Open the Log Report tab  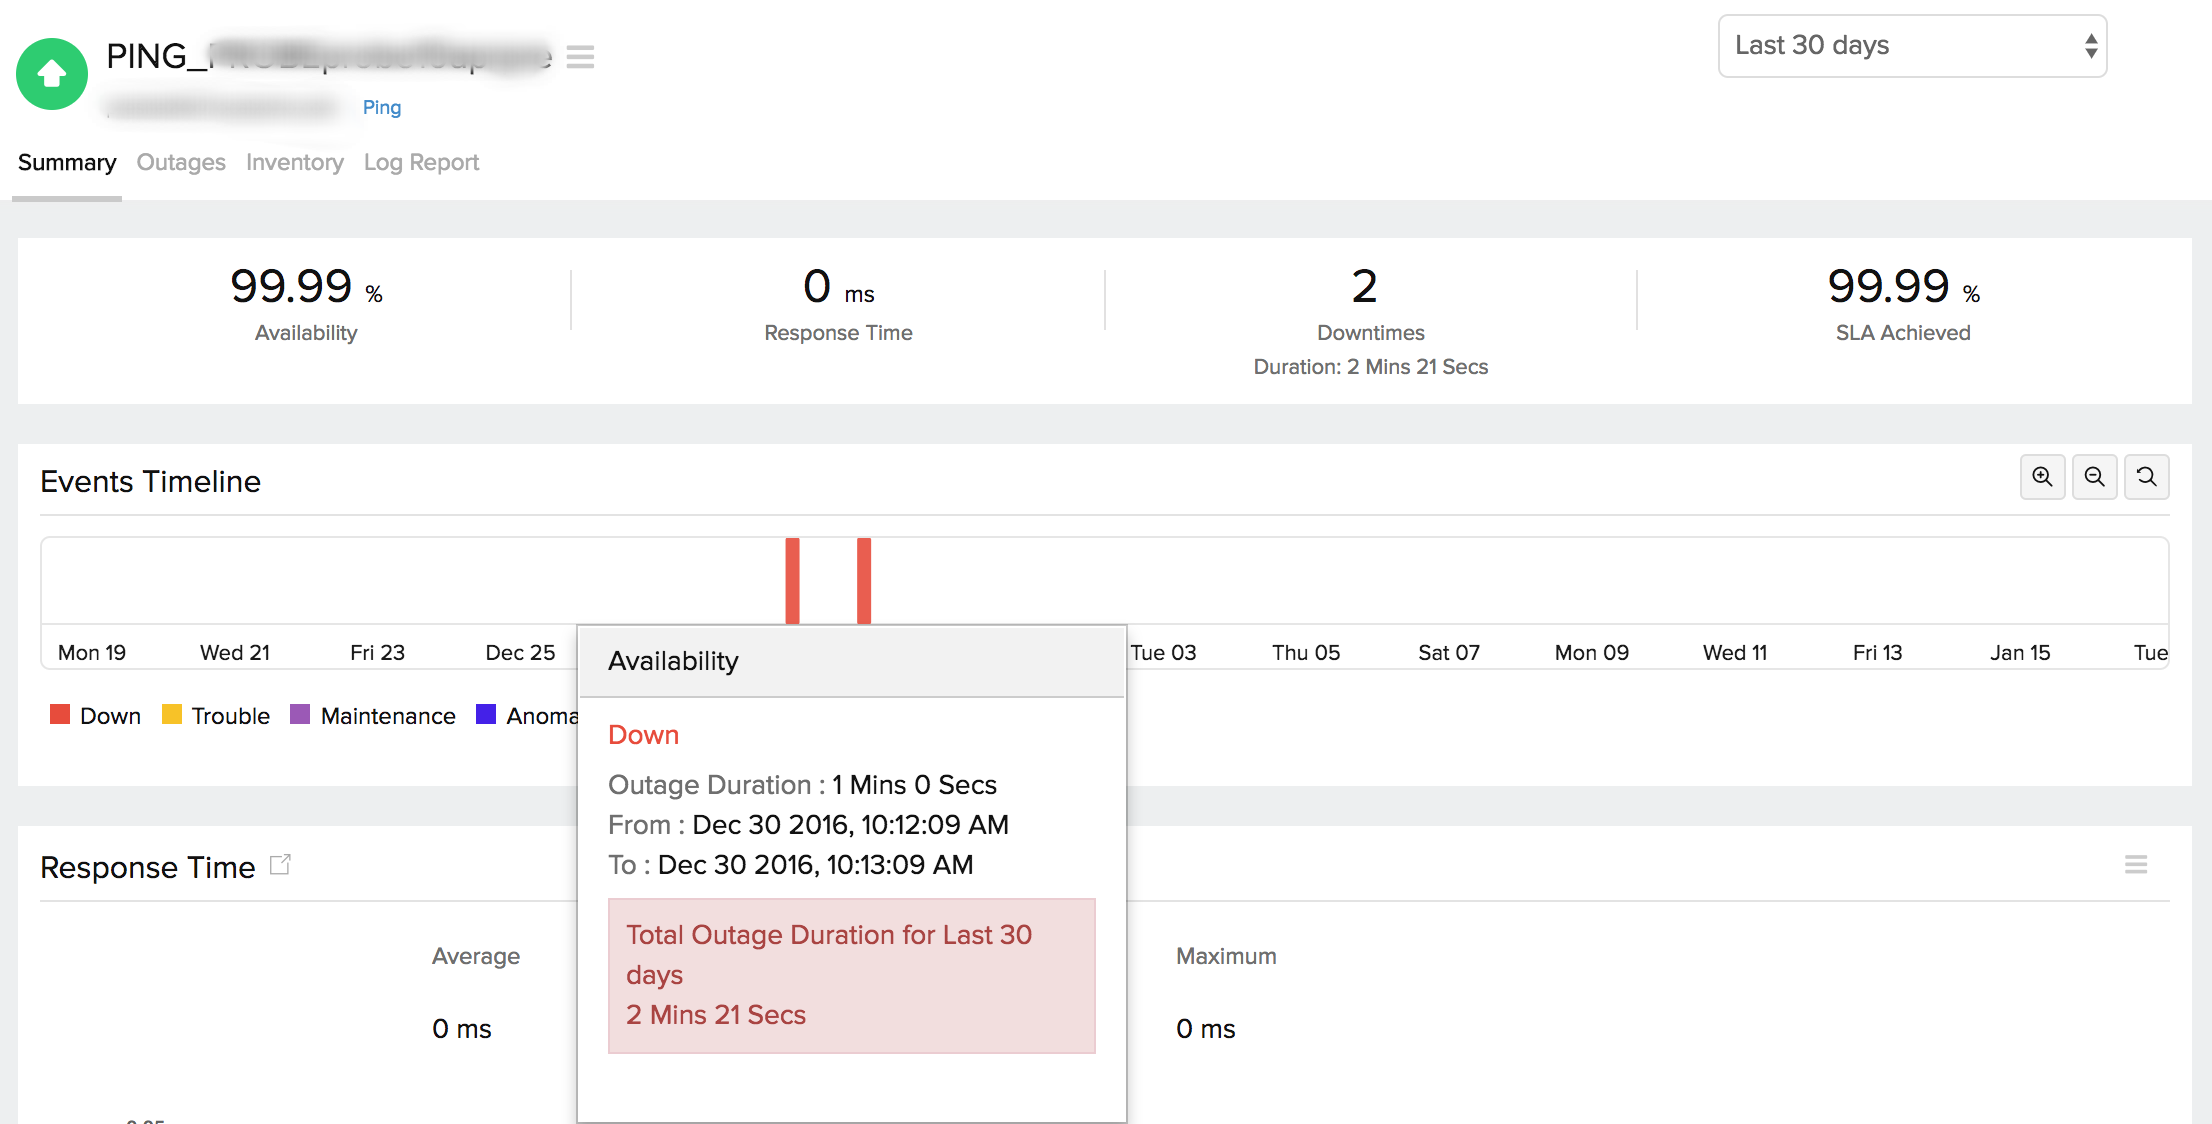[x=421, y=162]
